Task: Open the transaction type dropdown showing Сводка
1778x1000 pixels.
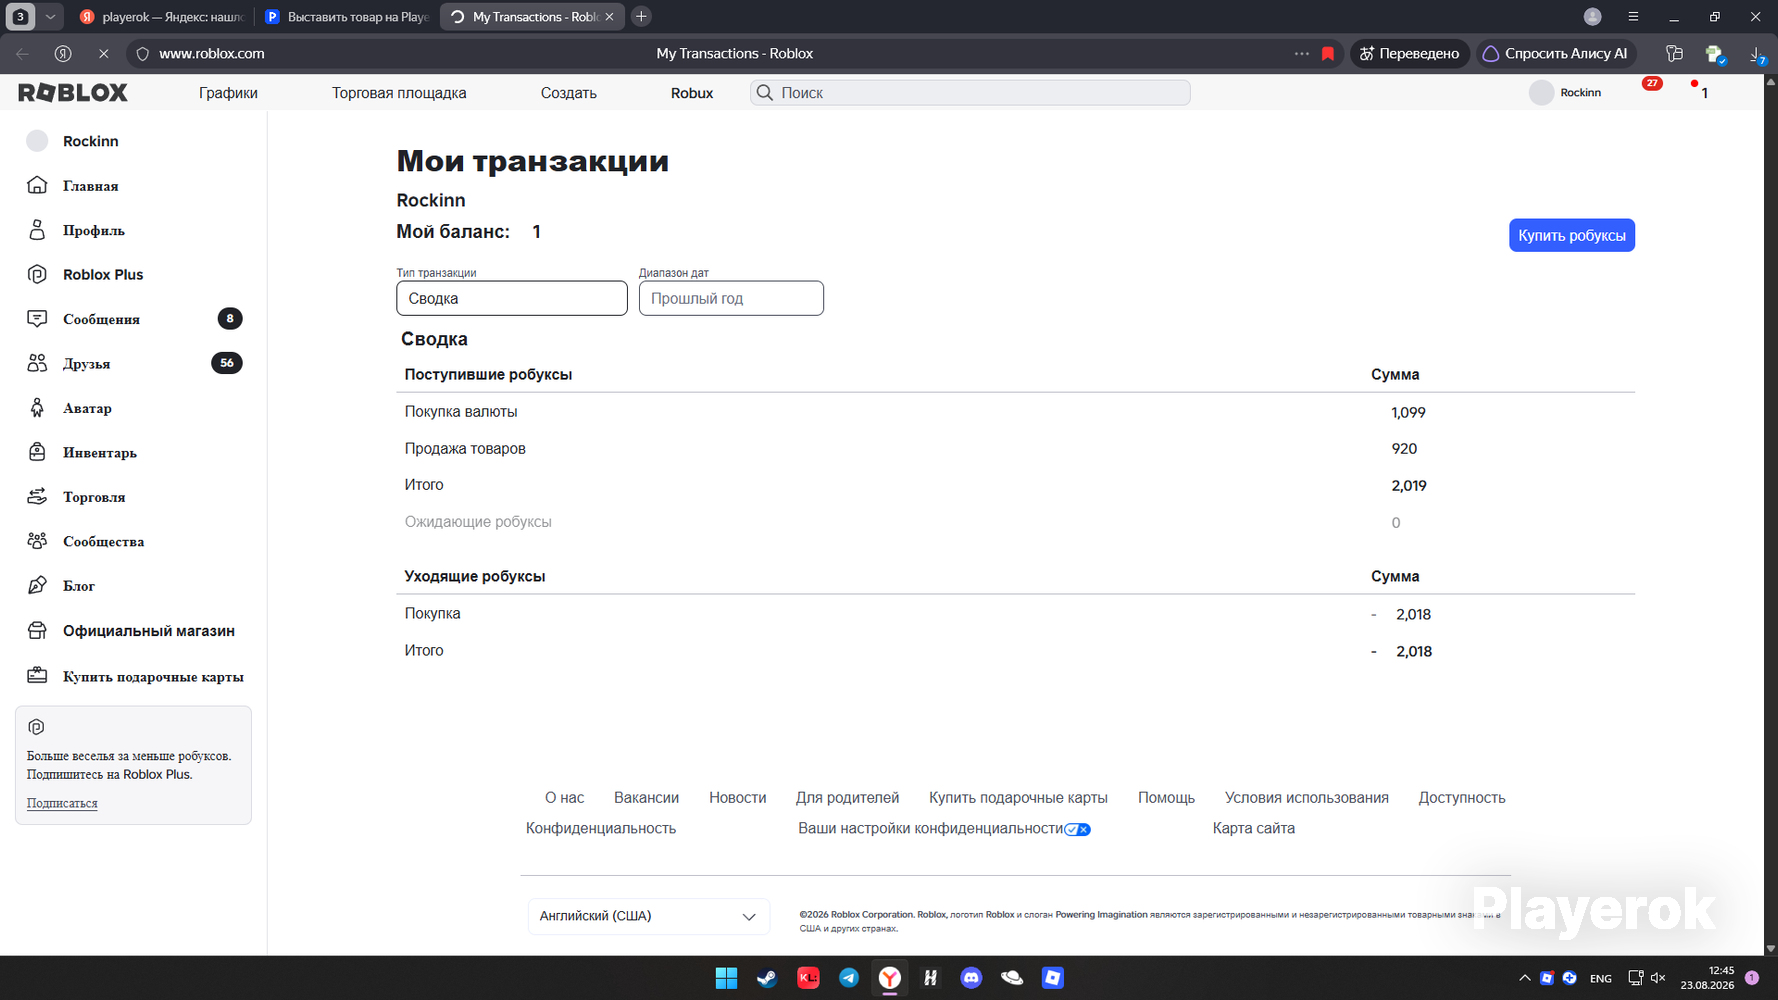Action: click(x=512, y=298)
